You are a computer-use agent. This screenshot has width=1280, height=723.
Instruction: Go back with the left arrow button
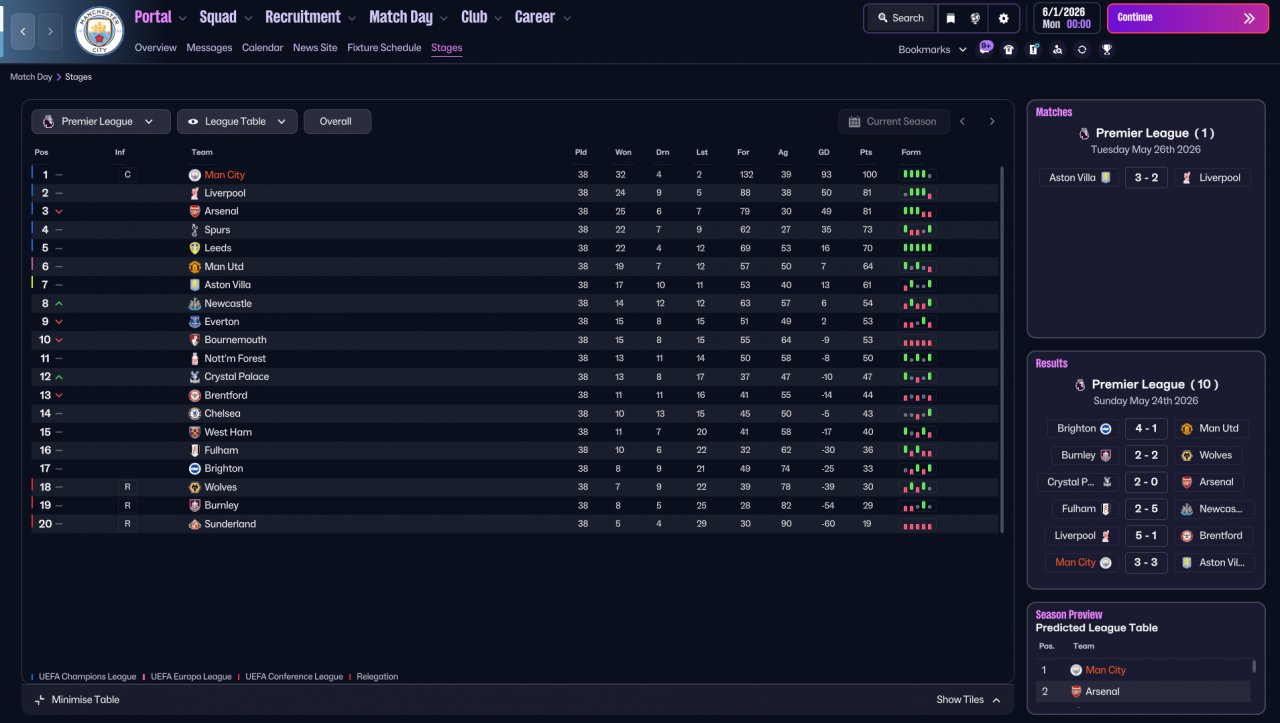point(23,31)
